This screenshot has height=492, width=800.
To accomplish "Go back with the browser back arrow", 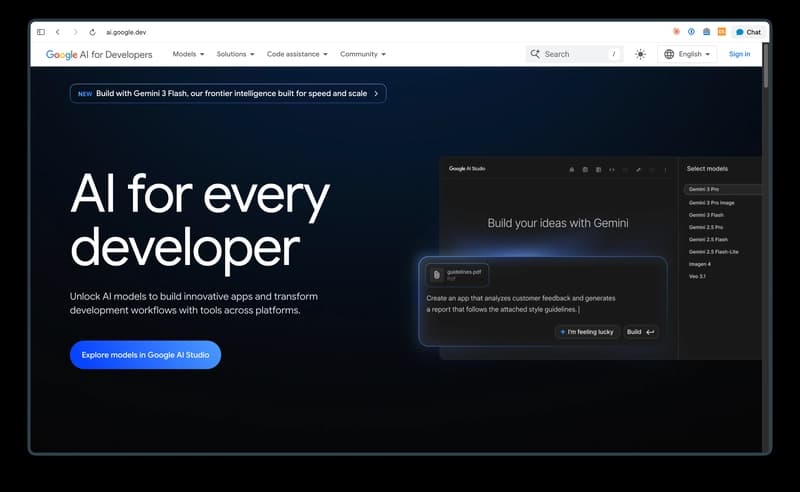I will click(58, 32).
